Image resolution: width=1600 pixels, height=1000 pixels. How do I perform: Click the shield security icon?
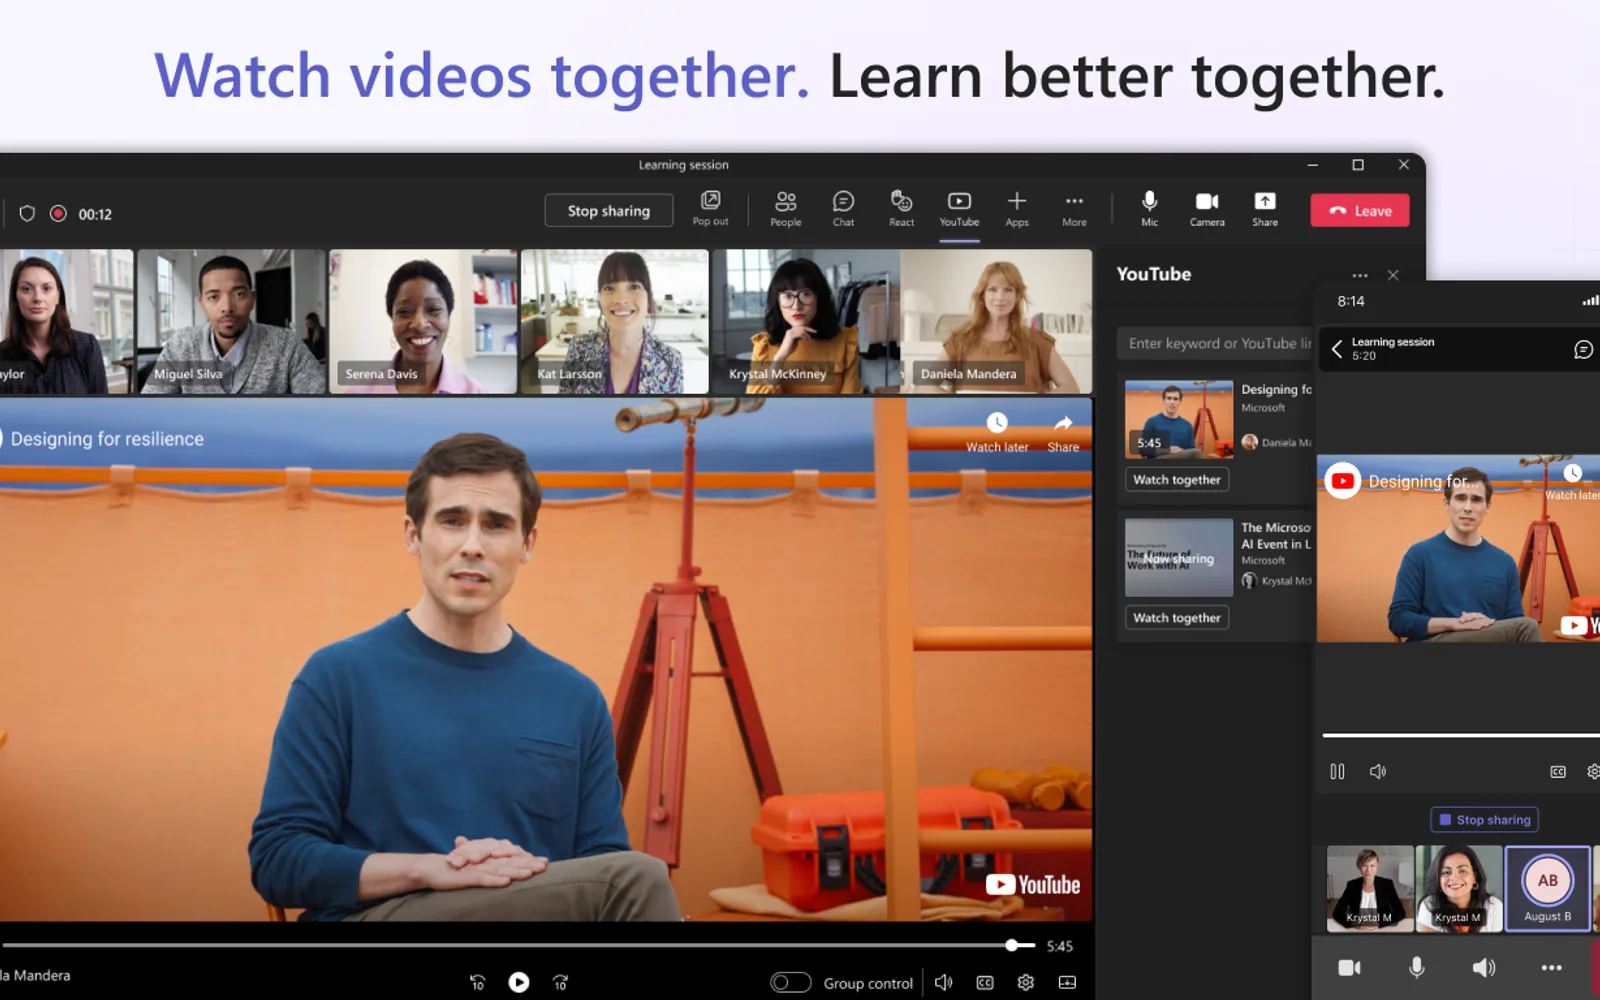tap(27, 213)
